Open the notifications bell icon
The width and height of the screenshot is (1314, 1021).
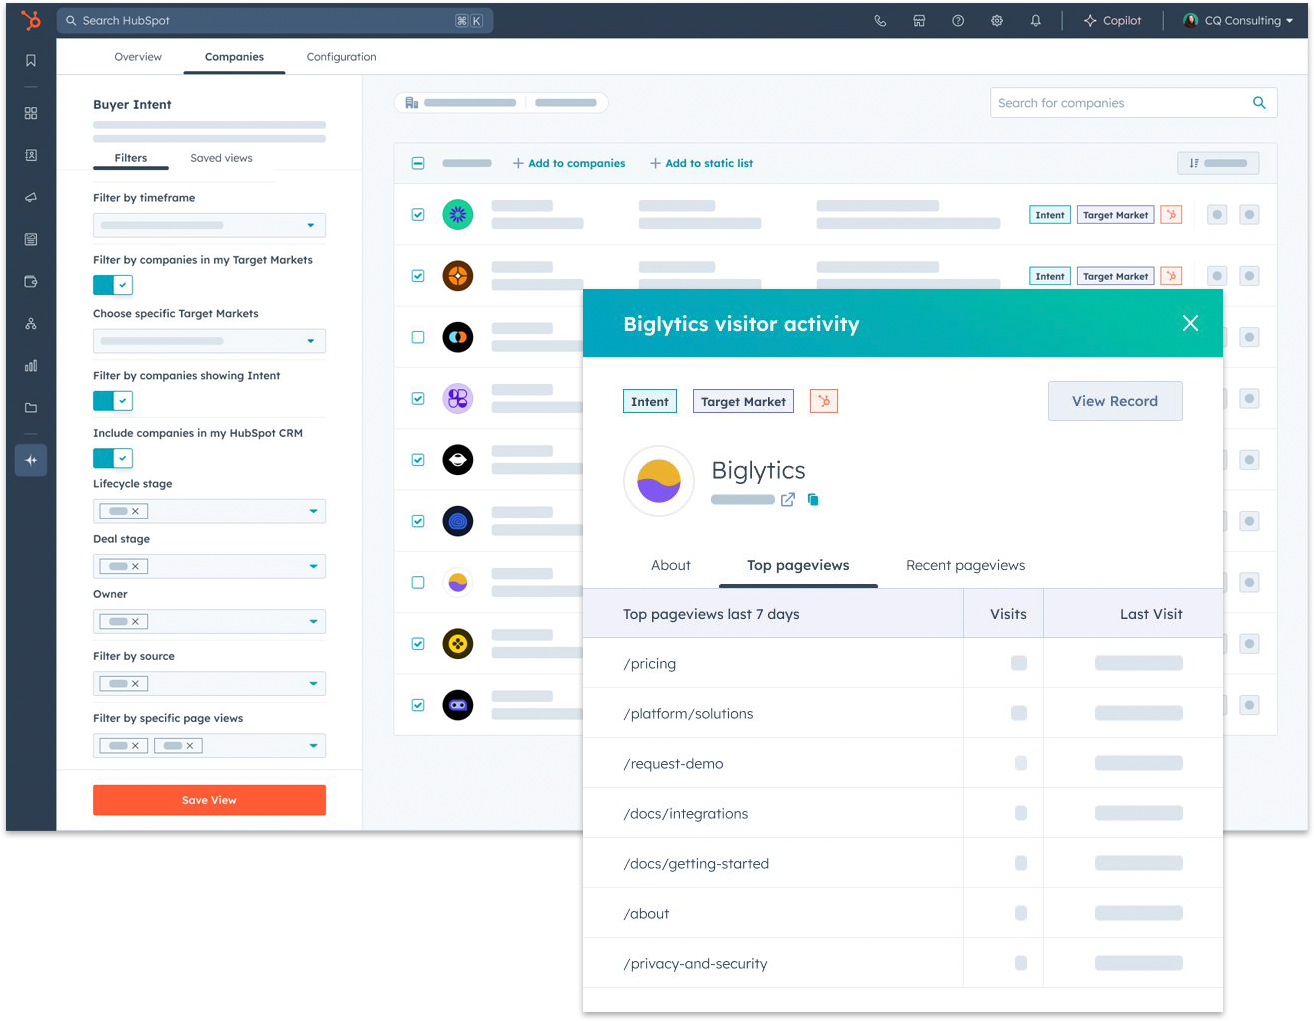tap(1036, 20)
